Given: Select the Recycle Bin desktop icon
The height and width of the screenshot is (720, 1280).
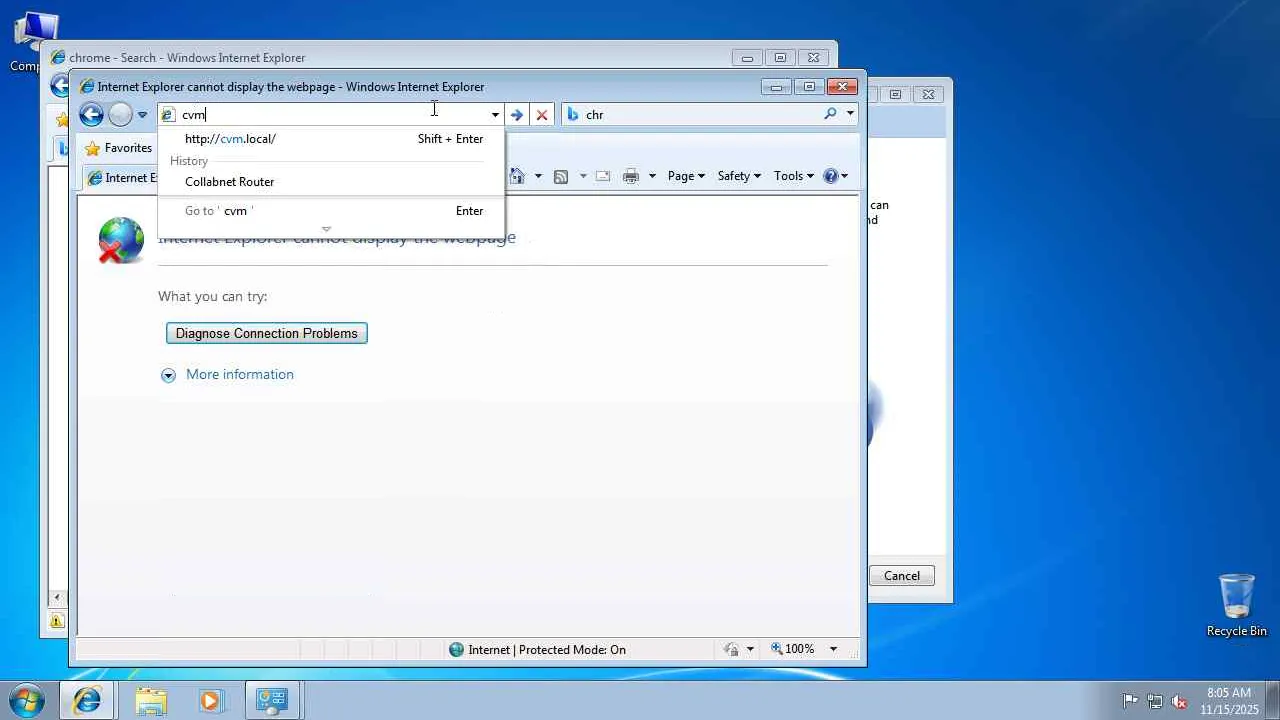Looking at the screenshot, I should pyautogui.click(x=1236, y=604).
